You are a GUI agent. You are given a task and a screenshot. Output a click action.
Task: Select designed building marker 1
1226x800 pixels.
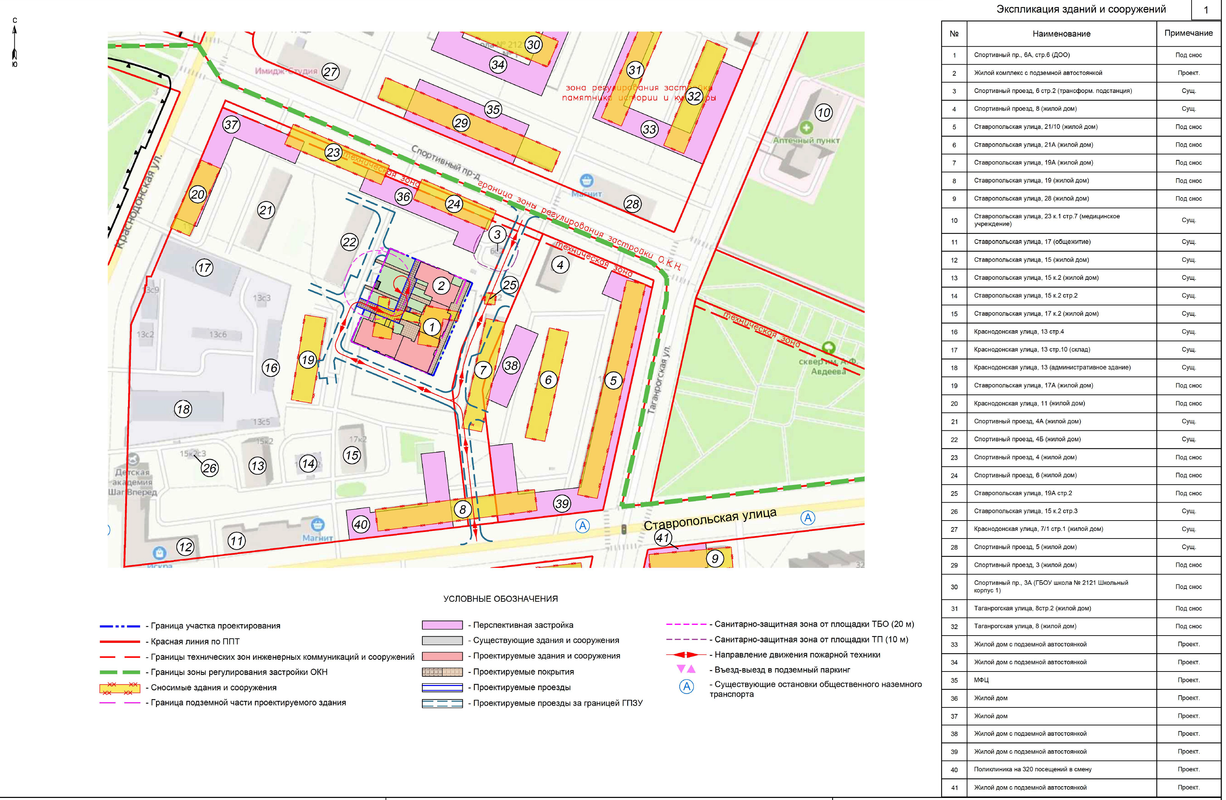coord(431,326)
